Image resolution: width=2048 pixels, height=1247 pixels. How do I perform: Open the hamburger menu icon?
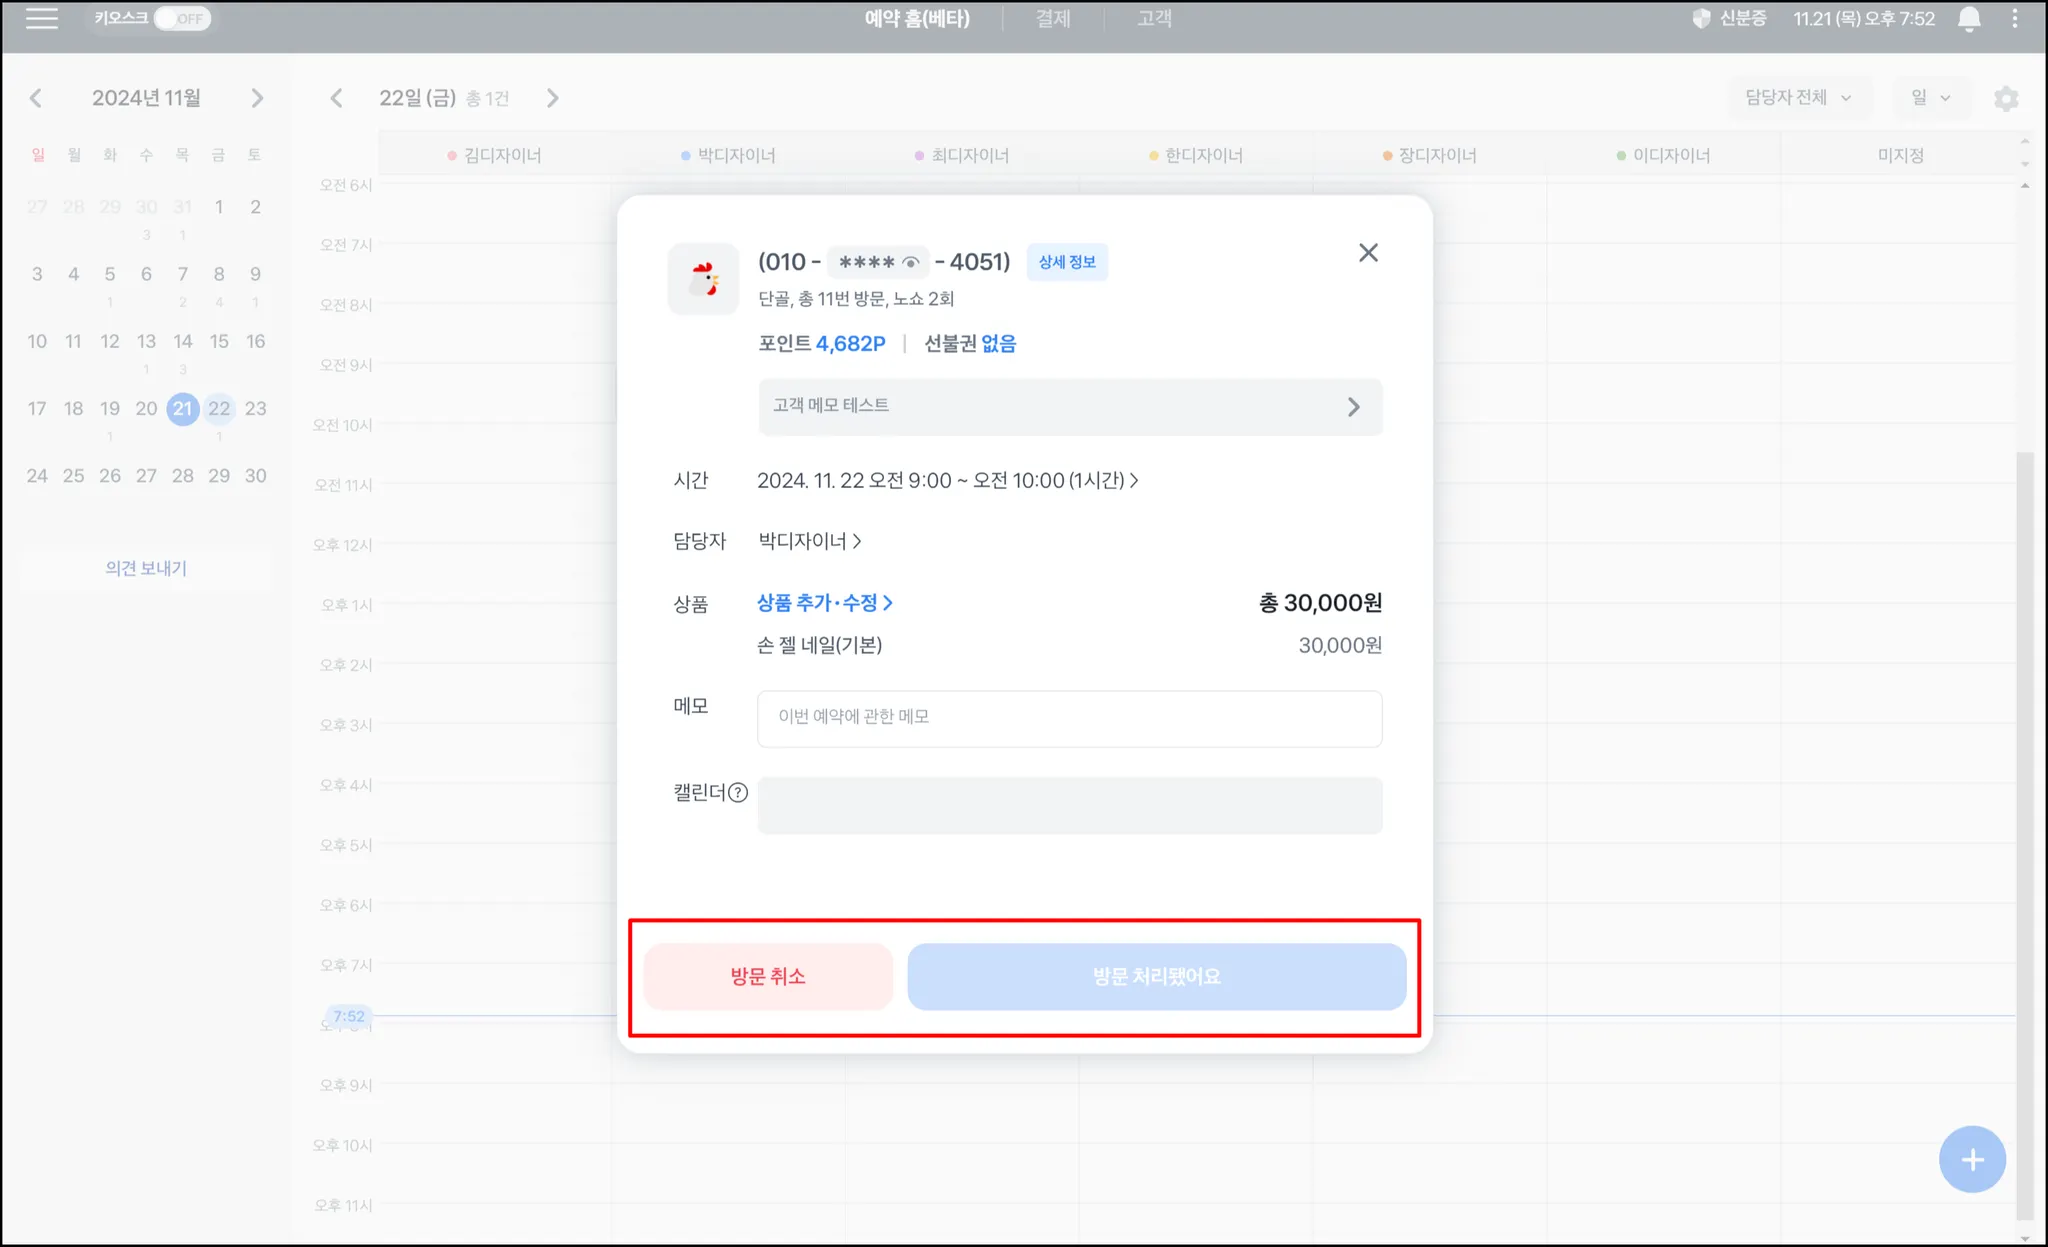pyautogui.click(x=41, y=19)
